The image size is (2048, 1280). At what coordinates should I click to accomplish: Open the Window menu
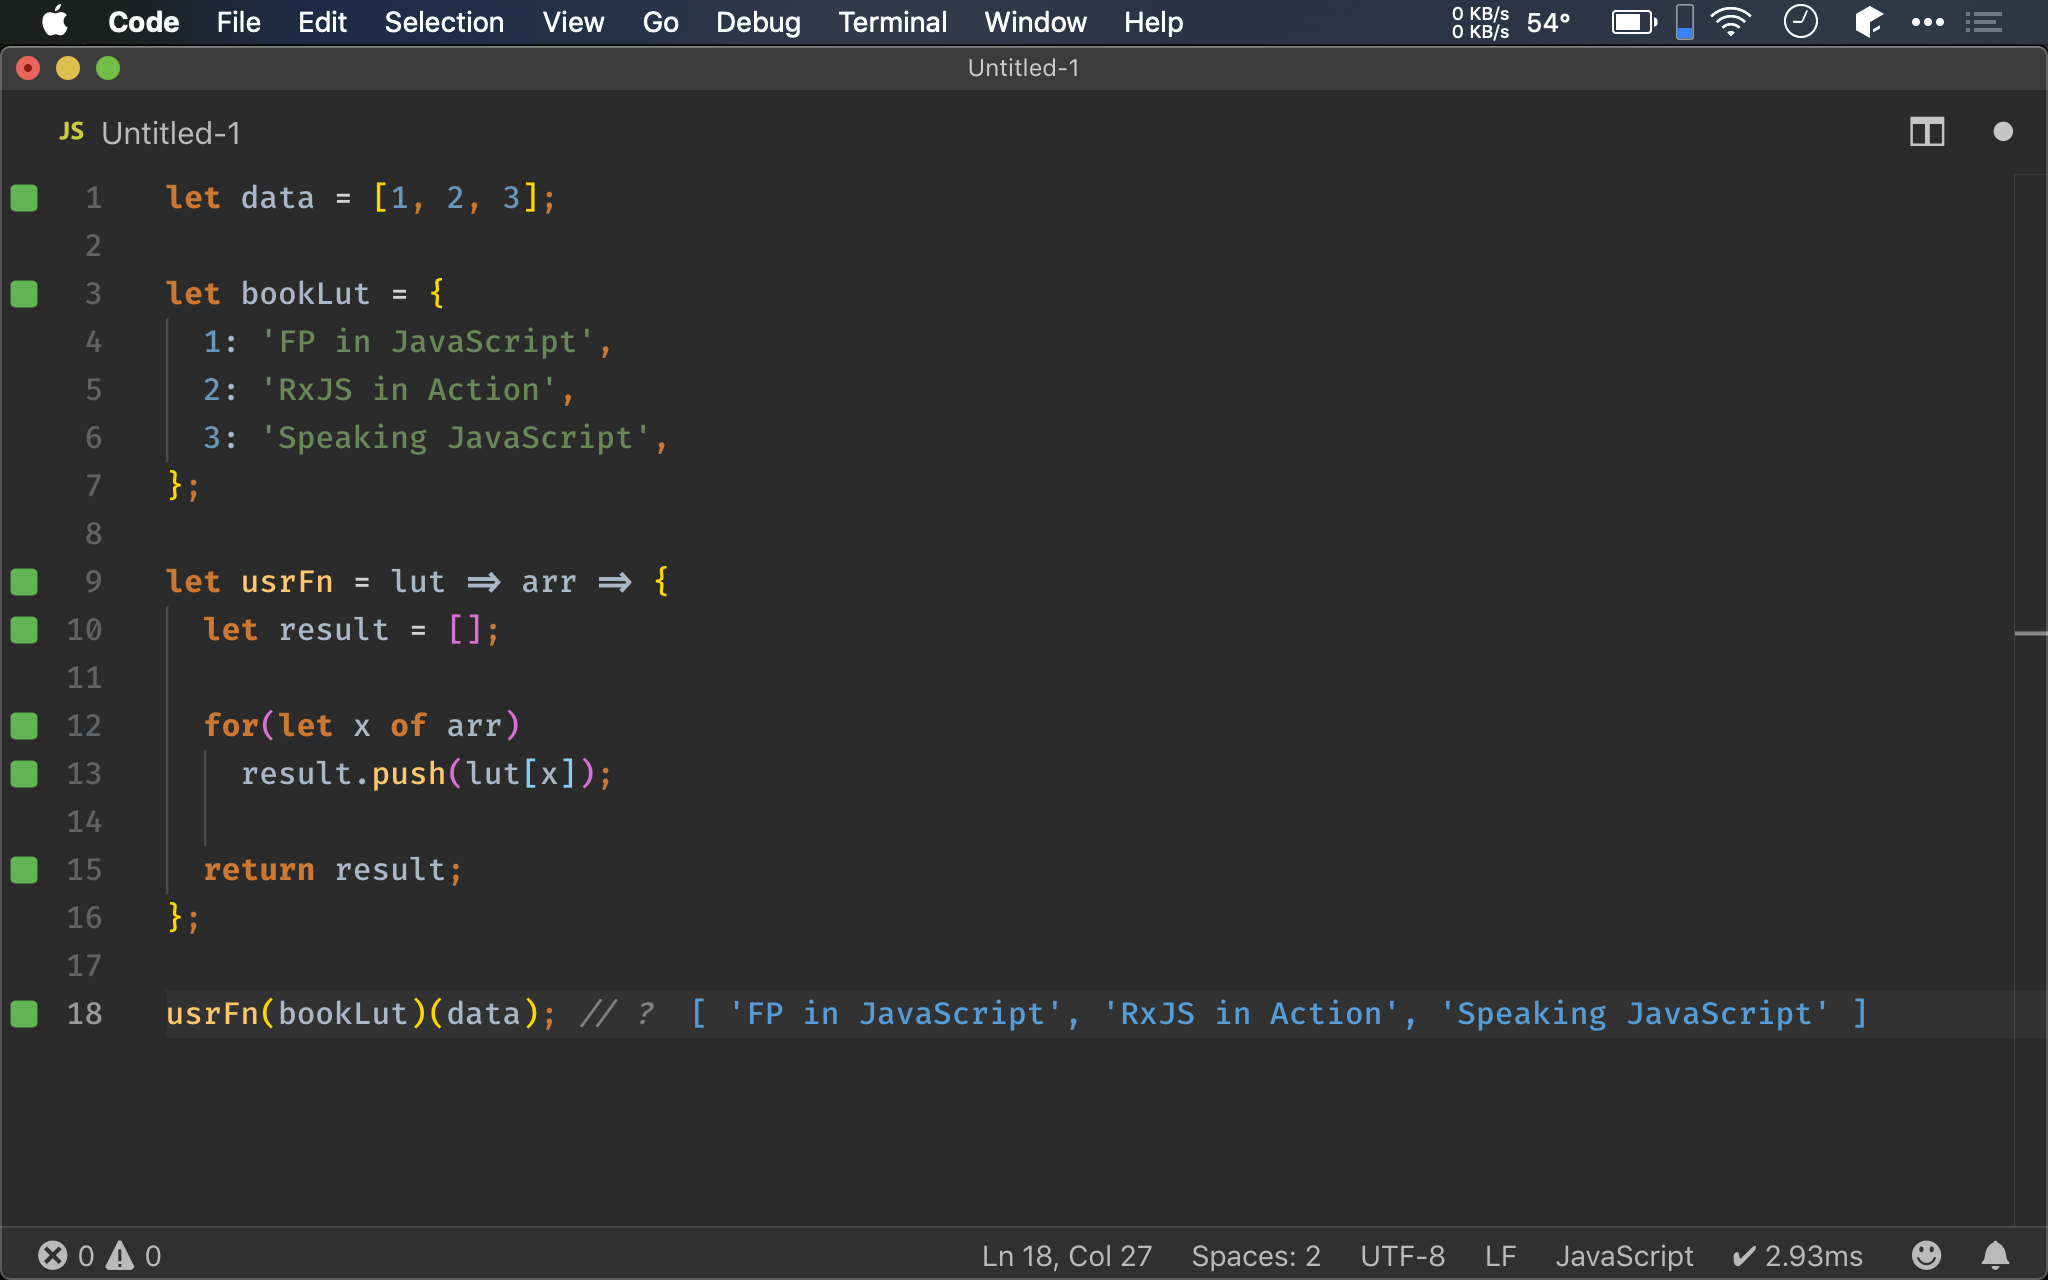pos(1035,22)
